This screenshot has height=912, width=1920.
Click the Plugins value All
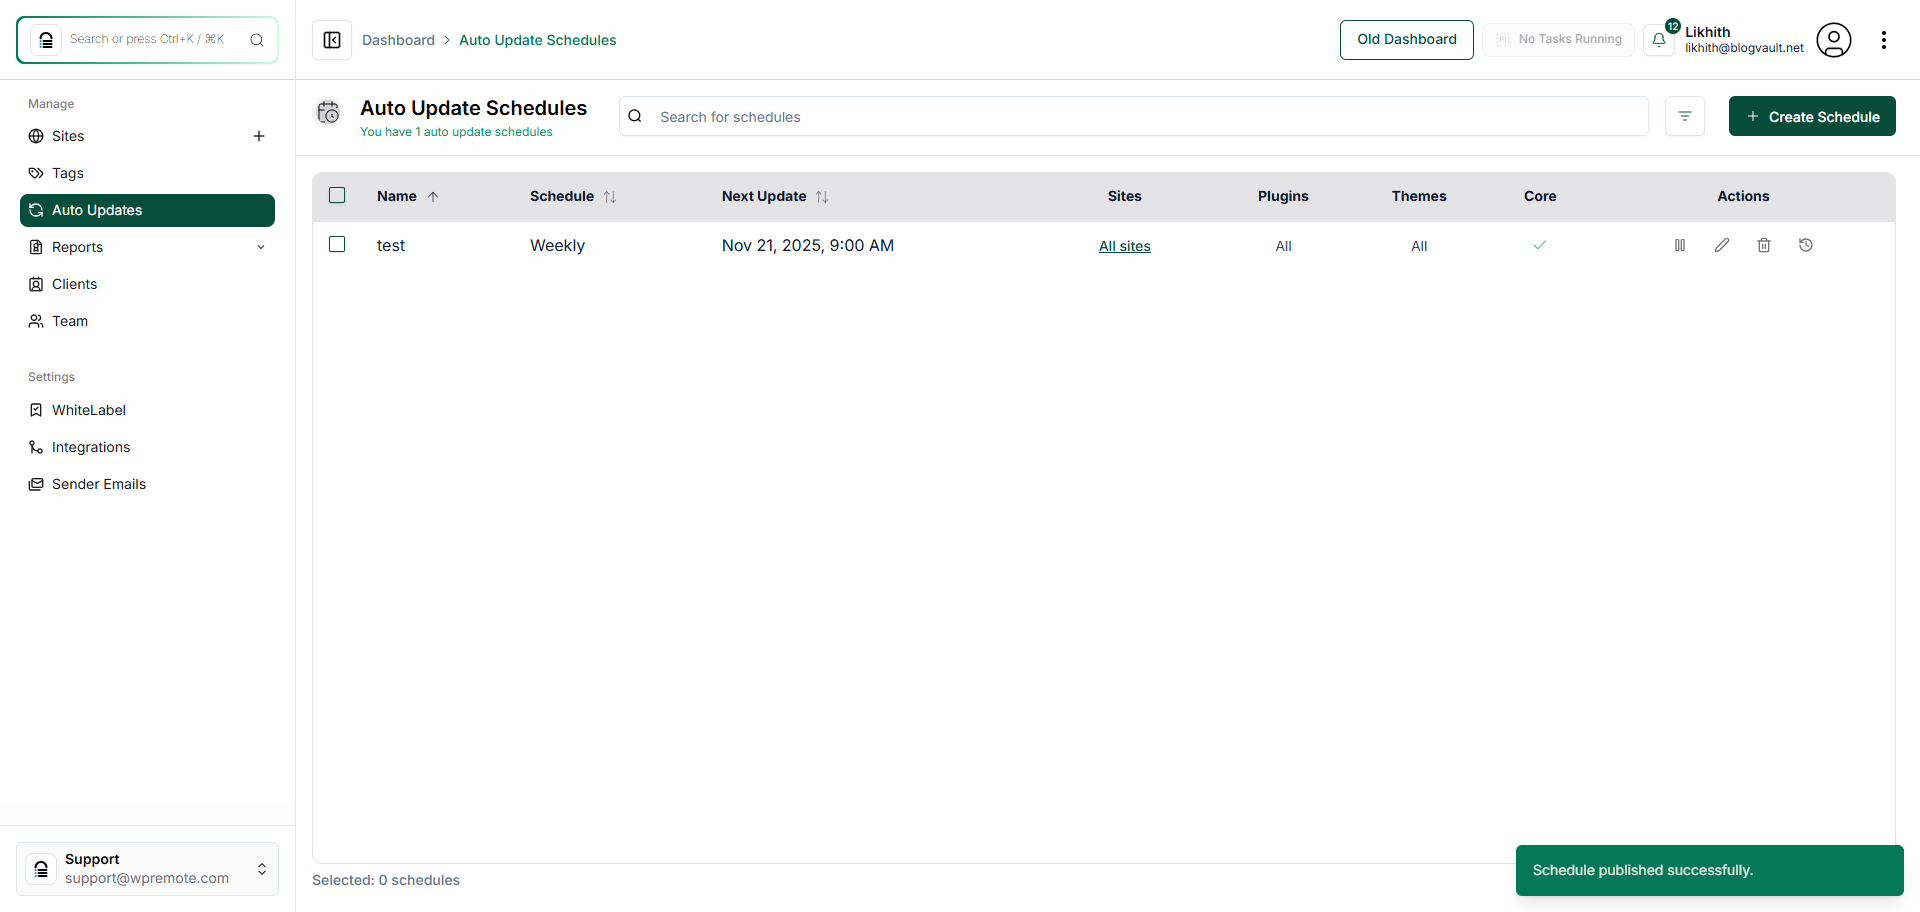pyautogui.click(x=1283, y=246)
